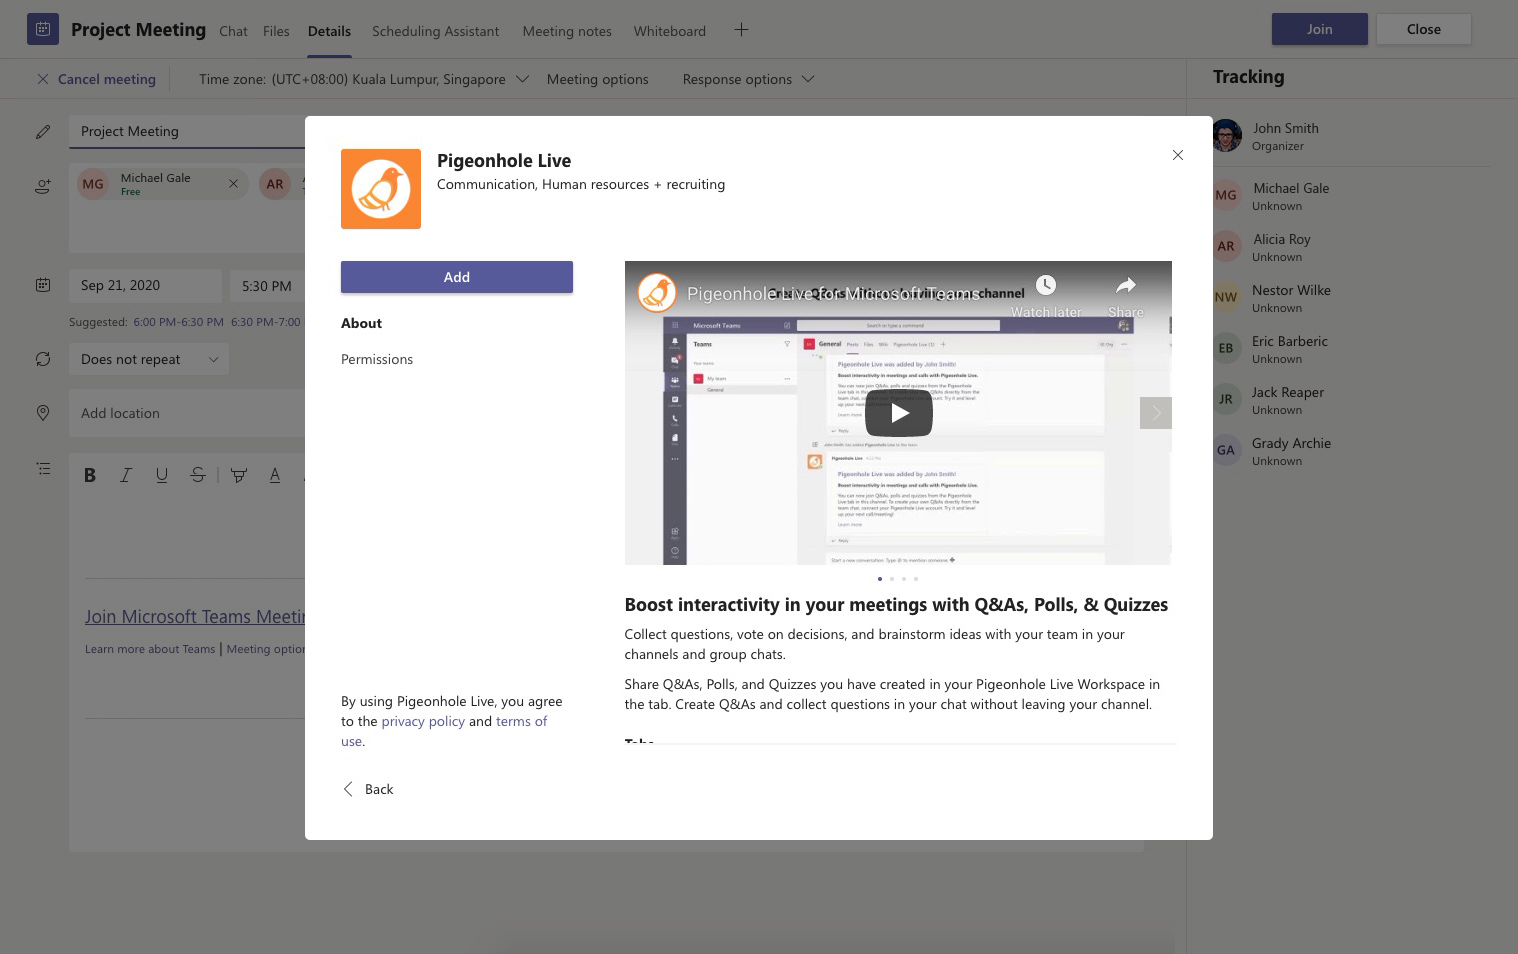
Task: Switch to Scheduling Assistant tab
Action: 435,31
